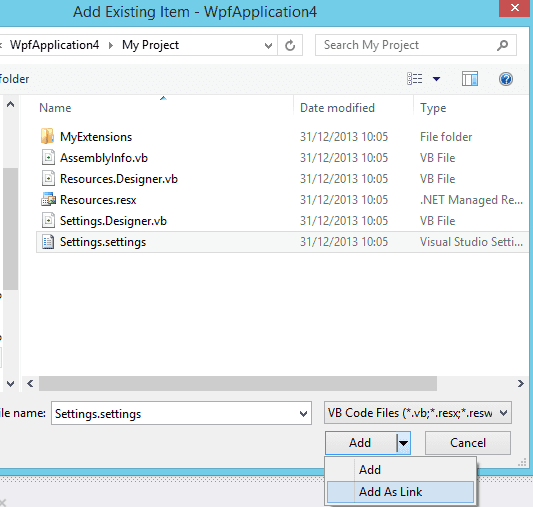Click horizontal scrollbar left arrow
Screen dimensions: 533x507
(30, 384)
